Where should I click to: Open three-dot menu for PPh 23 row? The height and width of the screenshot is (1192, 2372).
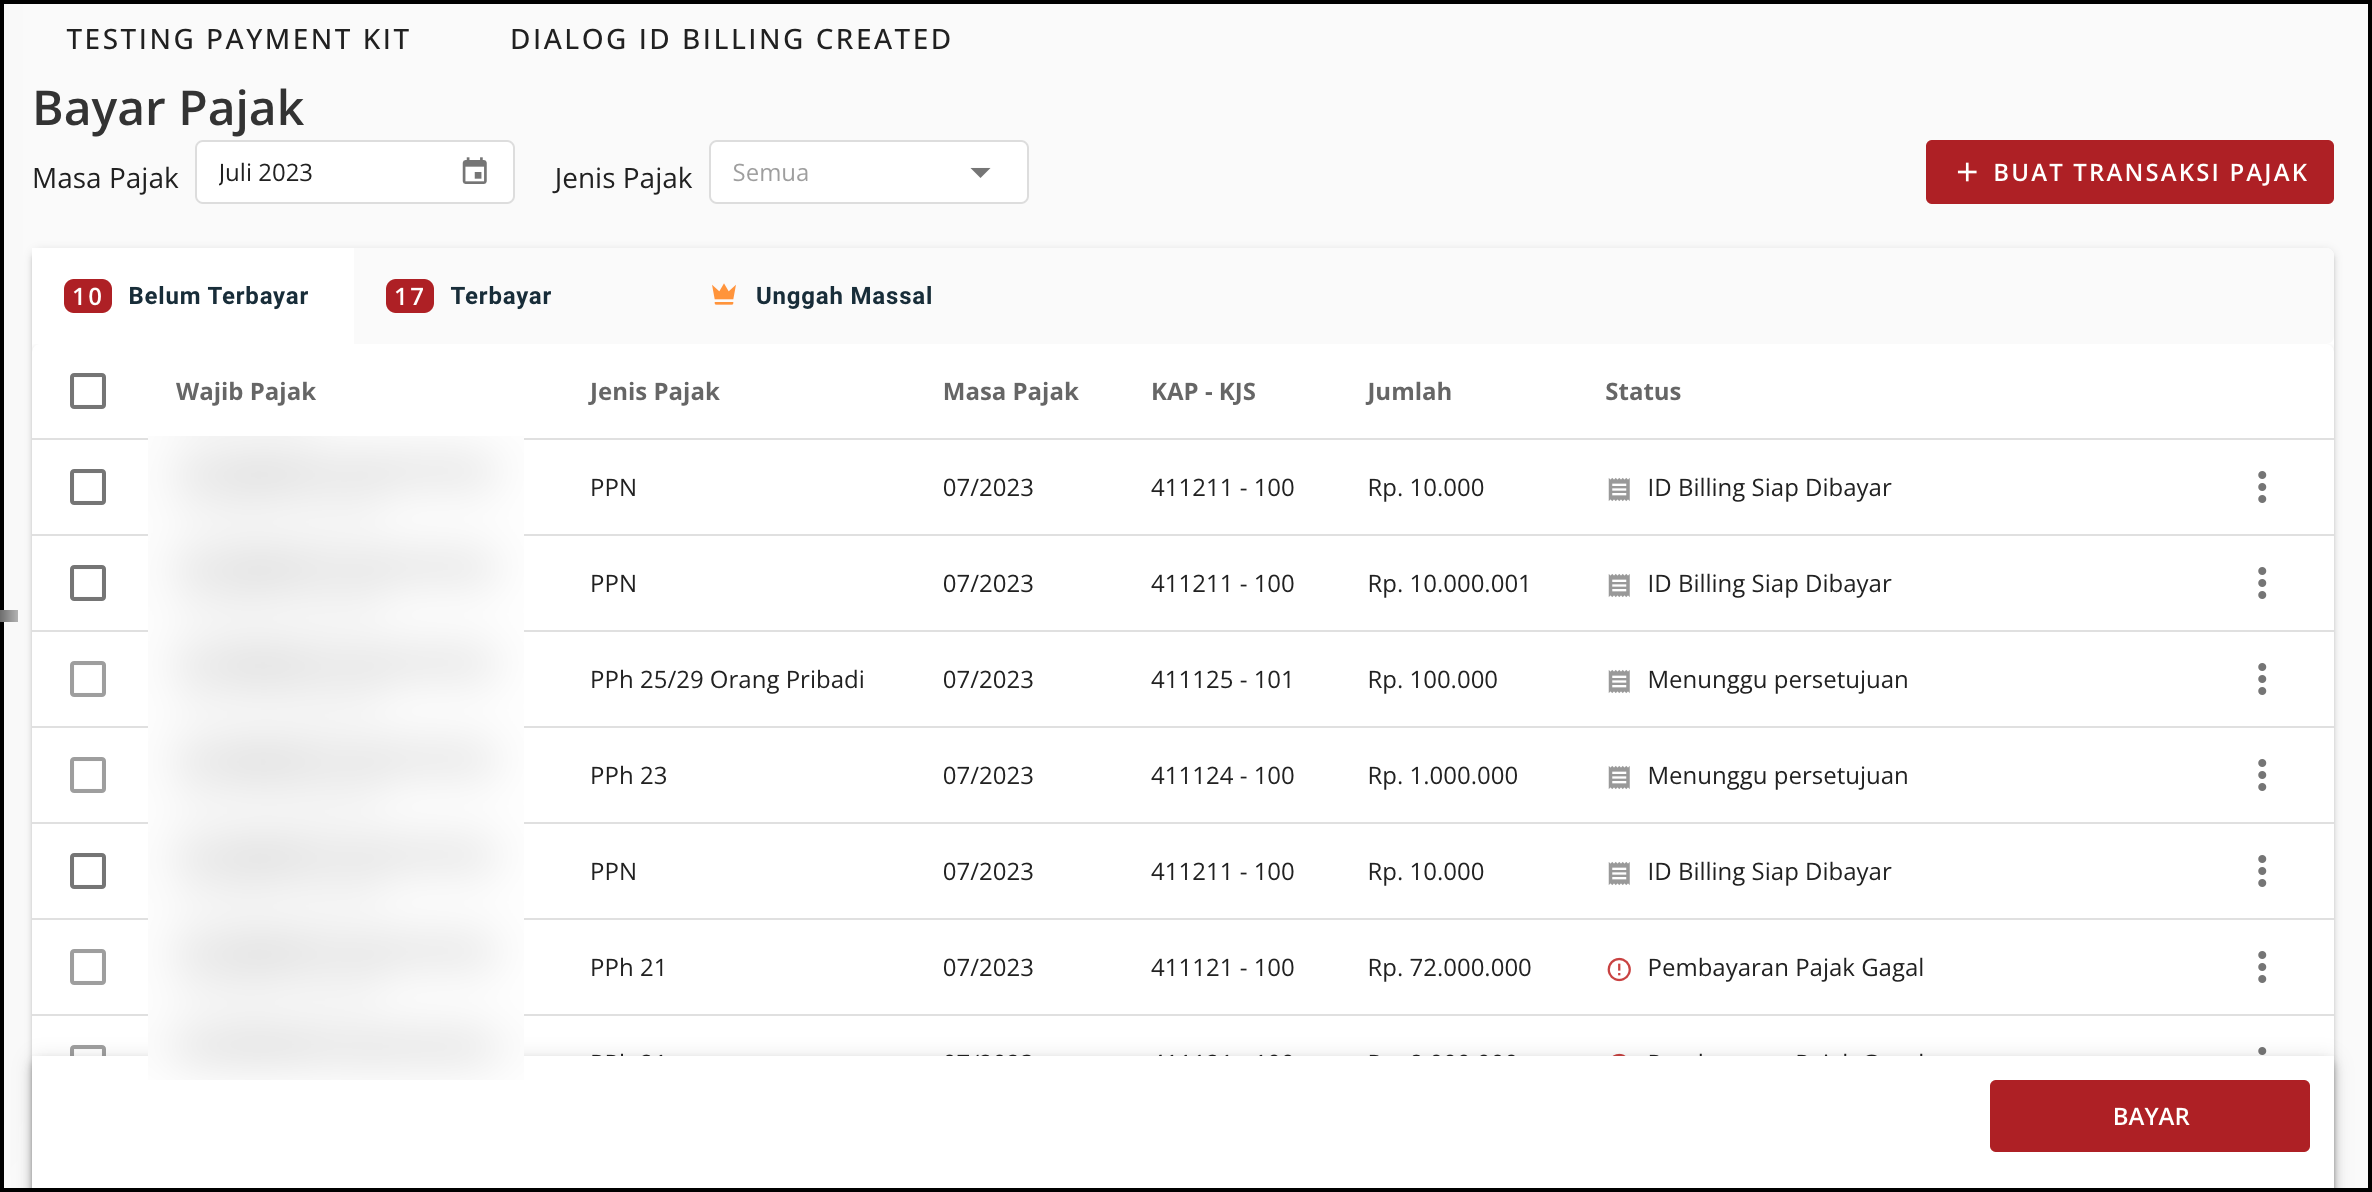click(x=2261, y=775)
